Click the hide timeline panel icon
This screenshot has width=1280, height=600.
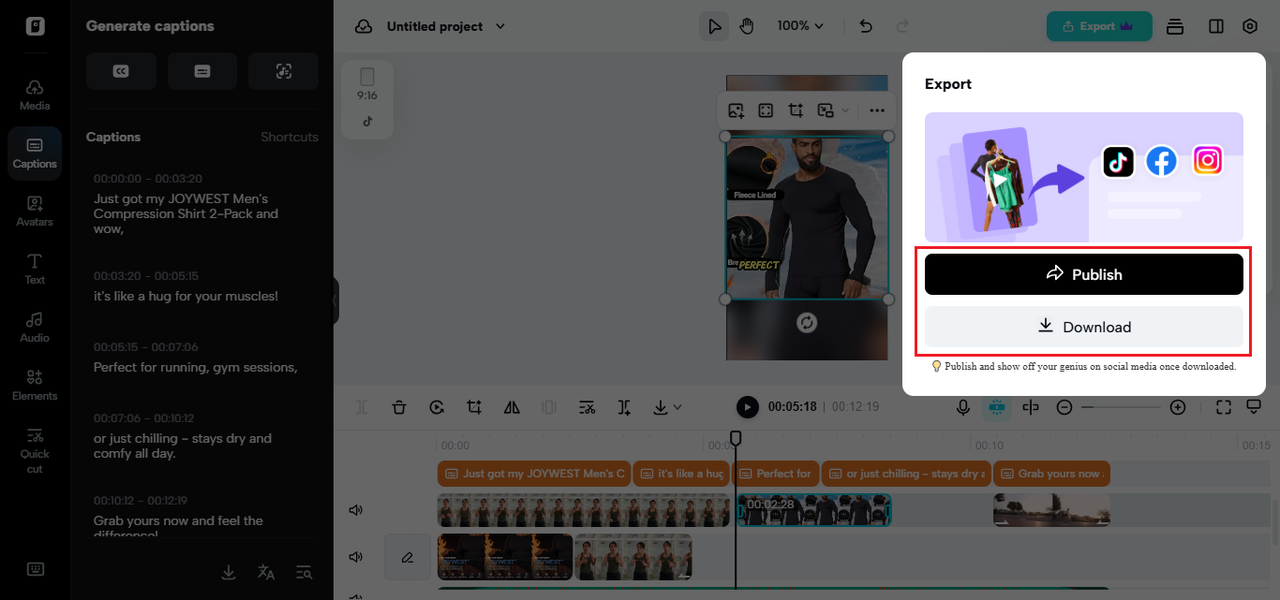coord(1254,407)
